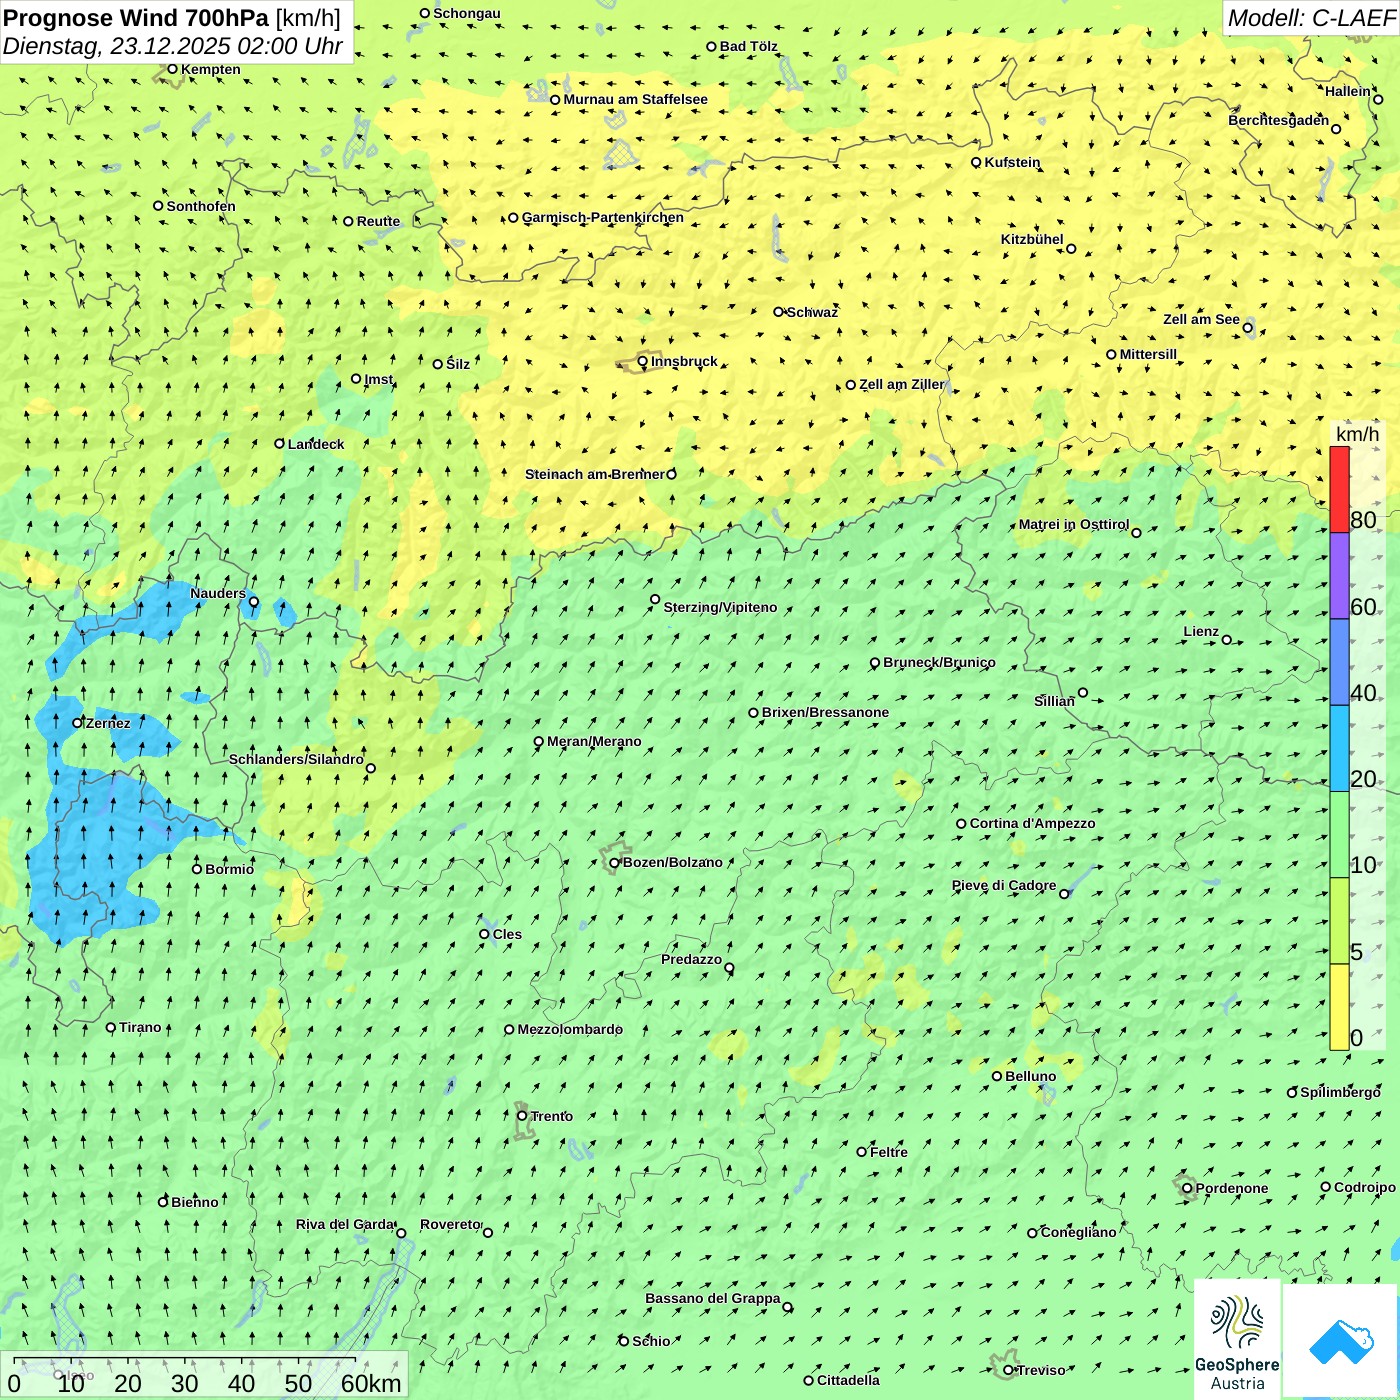The width and height of the screenshot is (1400, 1400).
Task: Click the Cittadella town label
Action: pos(848,1381)
